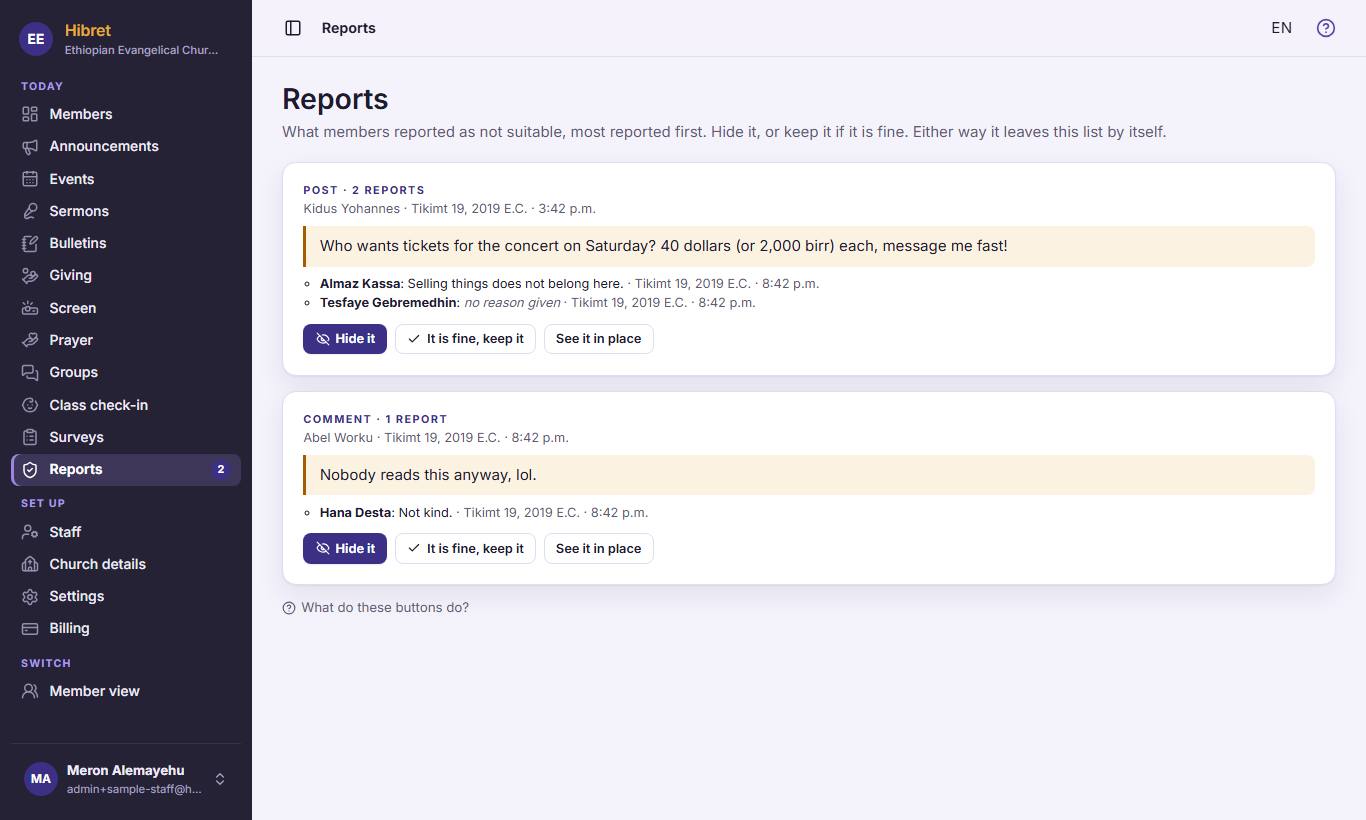Image resolution: width=1366 pixels, height=820 pixels.
Task: Click the 'POST · 2 REPORTS' label
Action: tap(364, 190)
